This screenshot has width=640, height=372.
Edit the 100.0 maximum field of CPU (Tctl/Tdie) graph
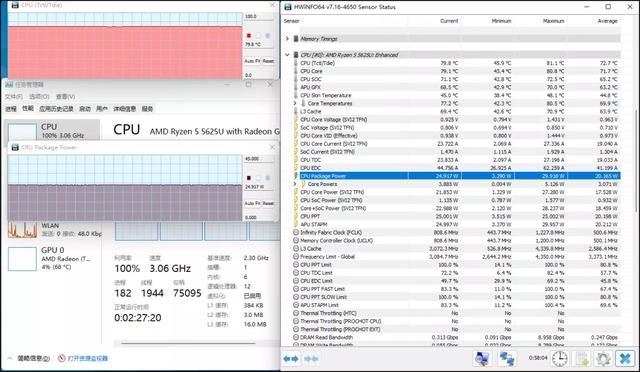coord(259,16)
